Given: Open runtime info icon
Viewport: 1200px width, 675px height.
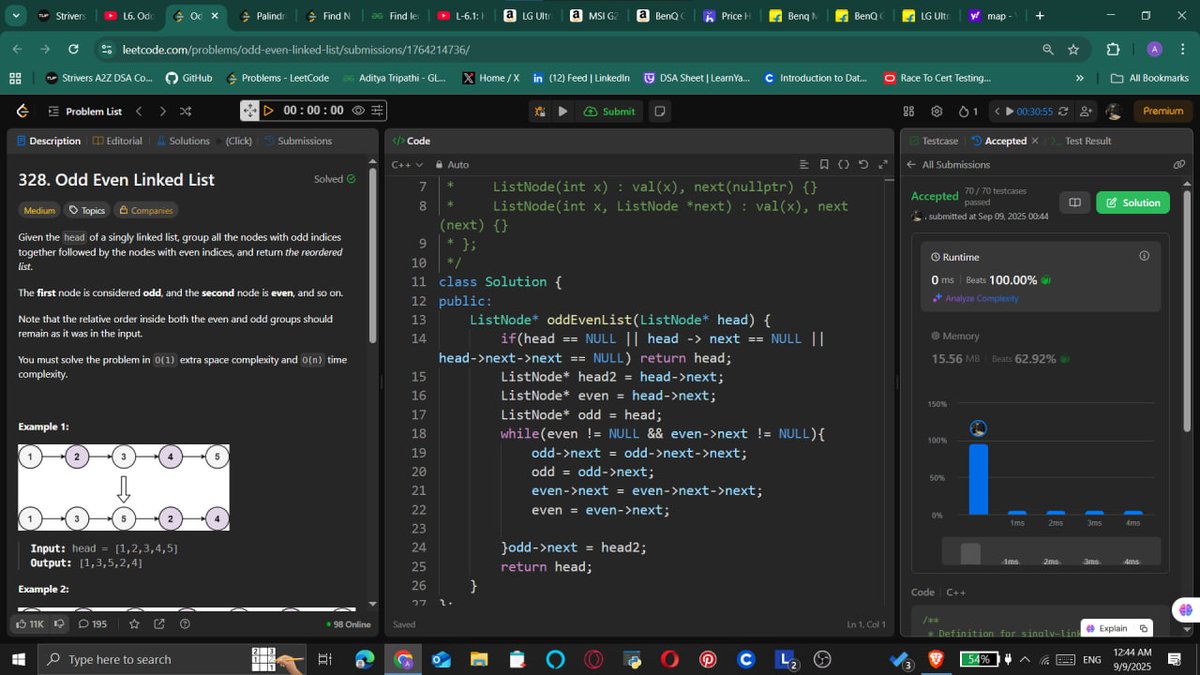Looking at the screenshot, I should (1144, 256).
